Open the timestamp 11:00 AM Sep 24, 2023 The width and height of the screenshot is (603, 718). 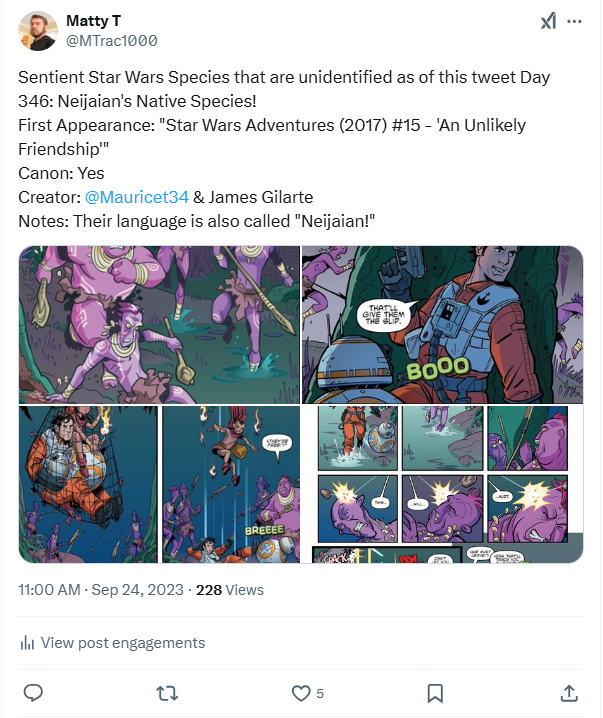tap(101, 590)
